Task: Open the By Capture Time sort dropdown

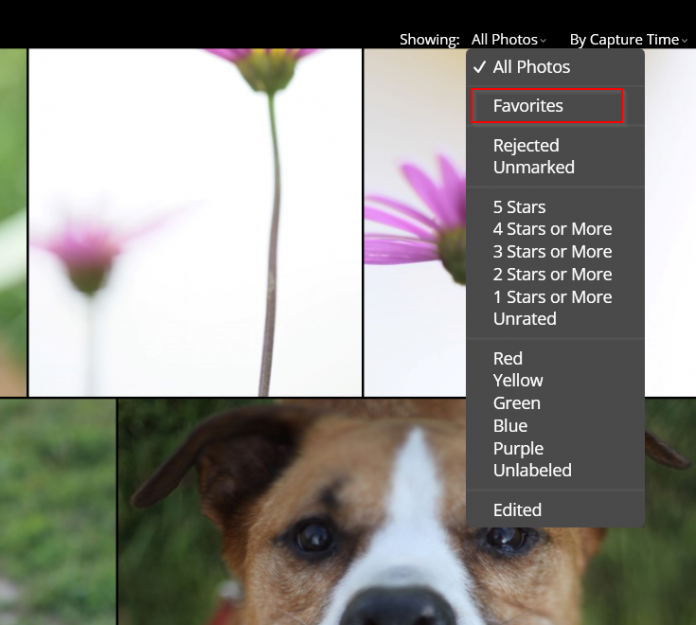Action: coord(628,40)
